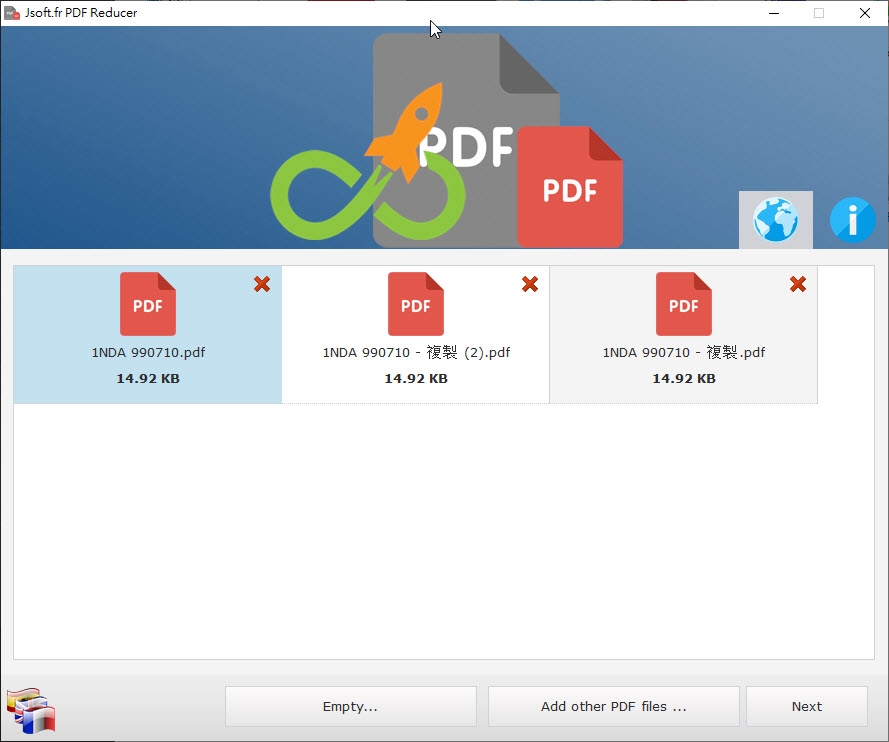
Task: Click 14.92 KB size under 複製.pdf
Action: 684,379
